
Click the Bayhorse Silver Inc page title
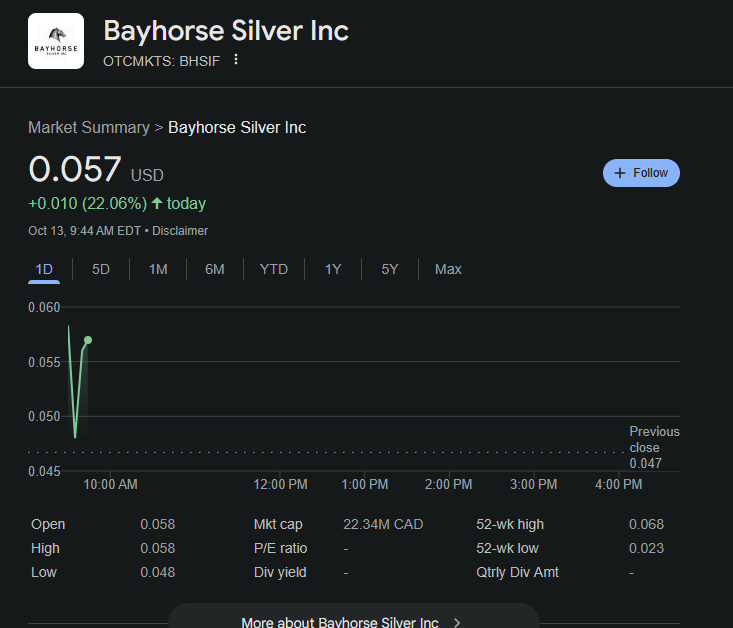tap(226, 31)
